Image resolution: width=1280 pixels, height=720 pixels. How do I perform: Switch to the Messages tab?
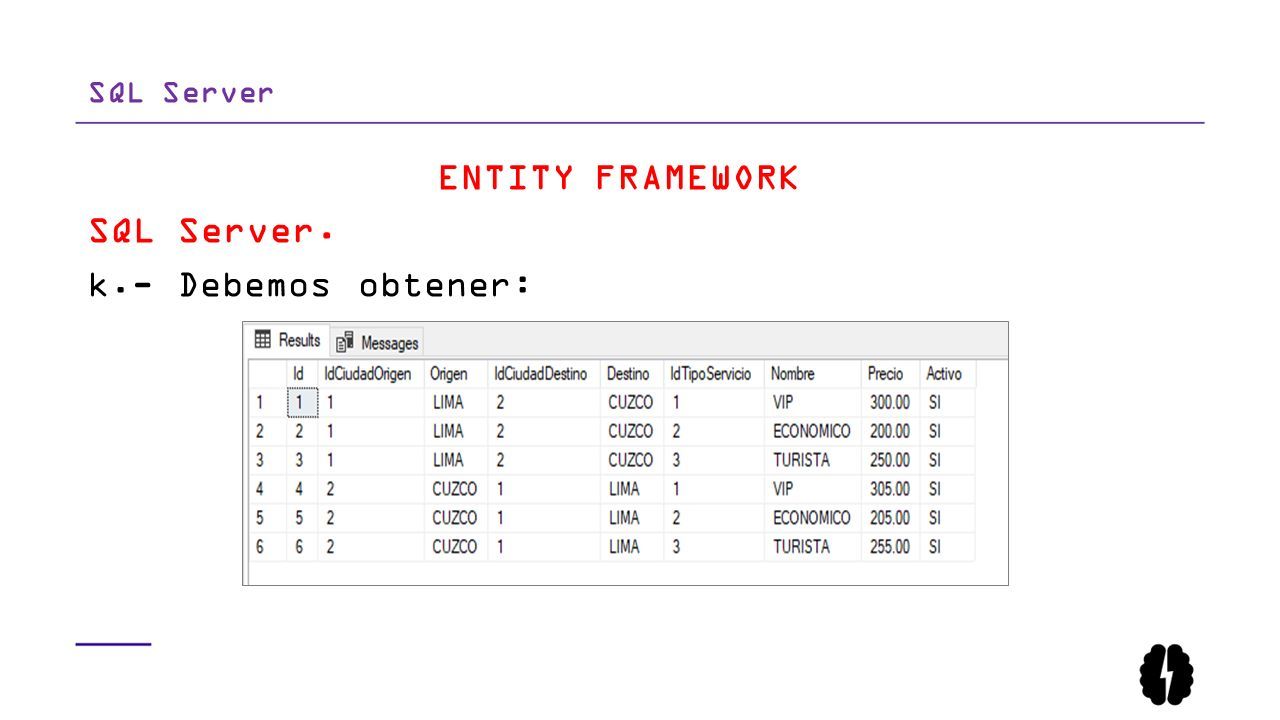point(378,342)
